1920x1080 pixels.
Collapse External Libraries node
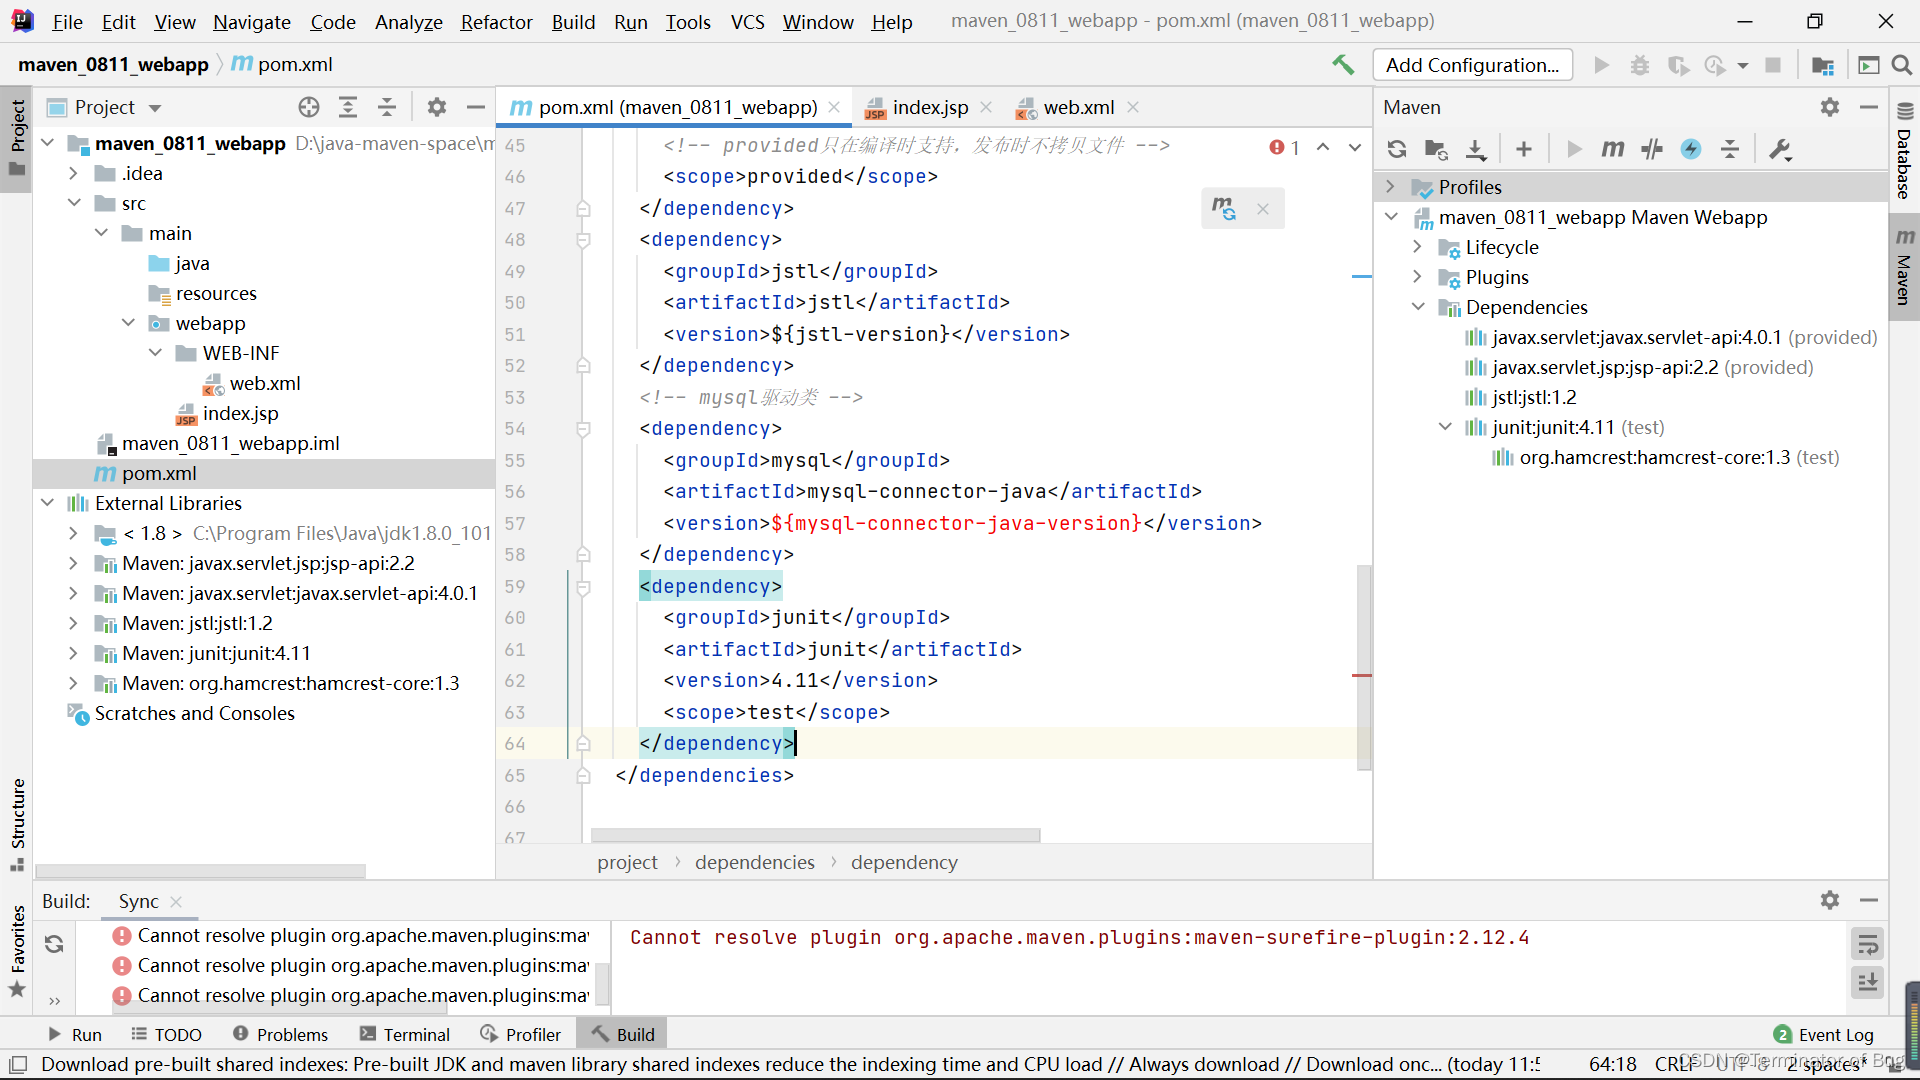47,503
